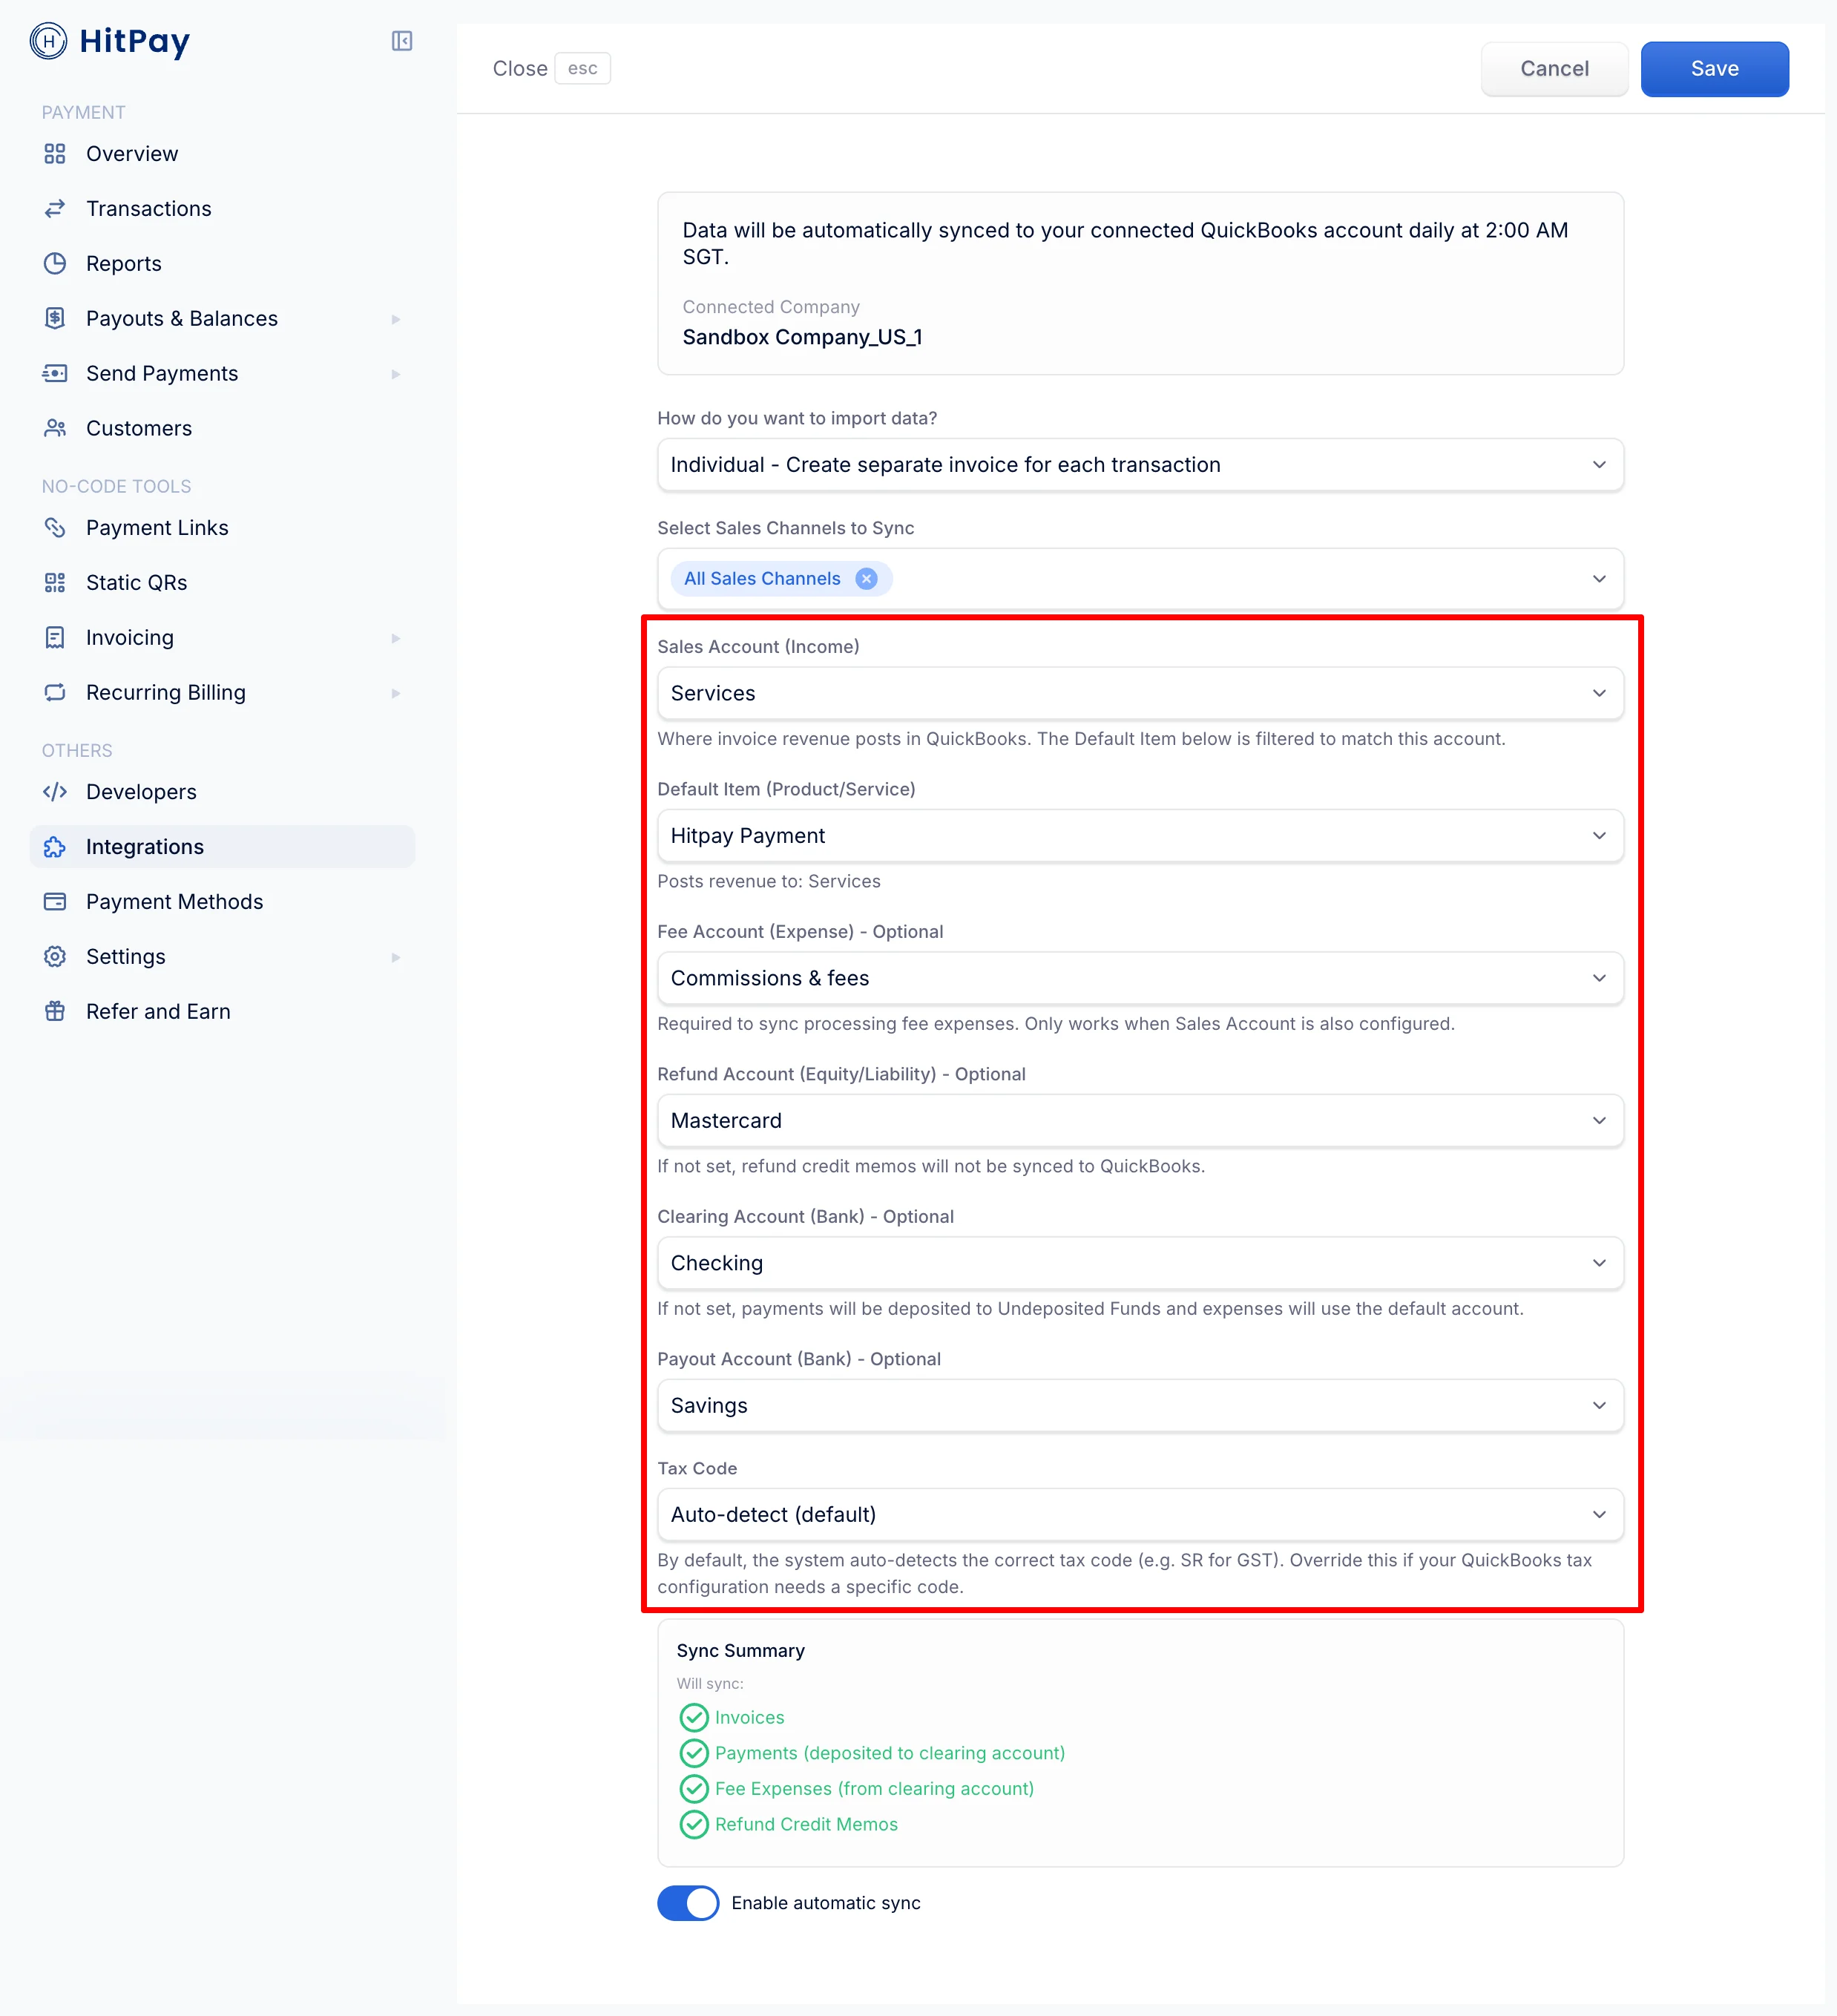Open Payment Links from the sidebar
1837x2016 pixels.
click(222, 528)
